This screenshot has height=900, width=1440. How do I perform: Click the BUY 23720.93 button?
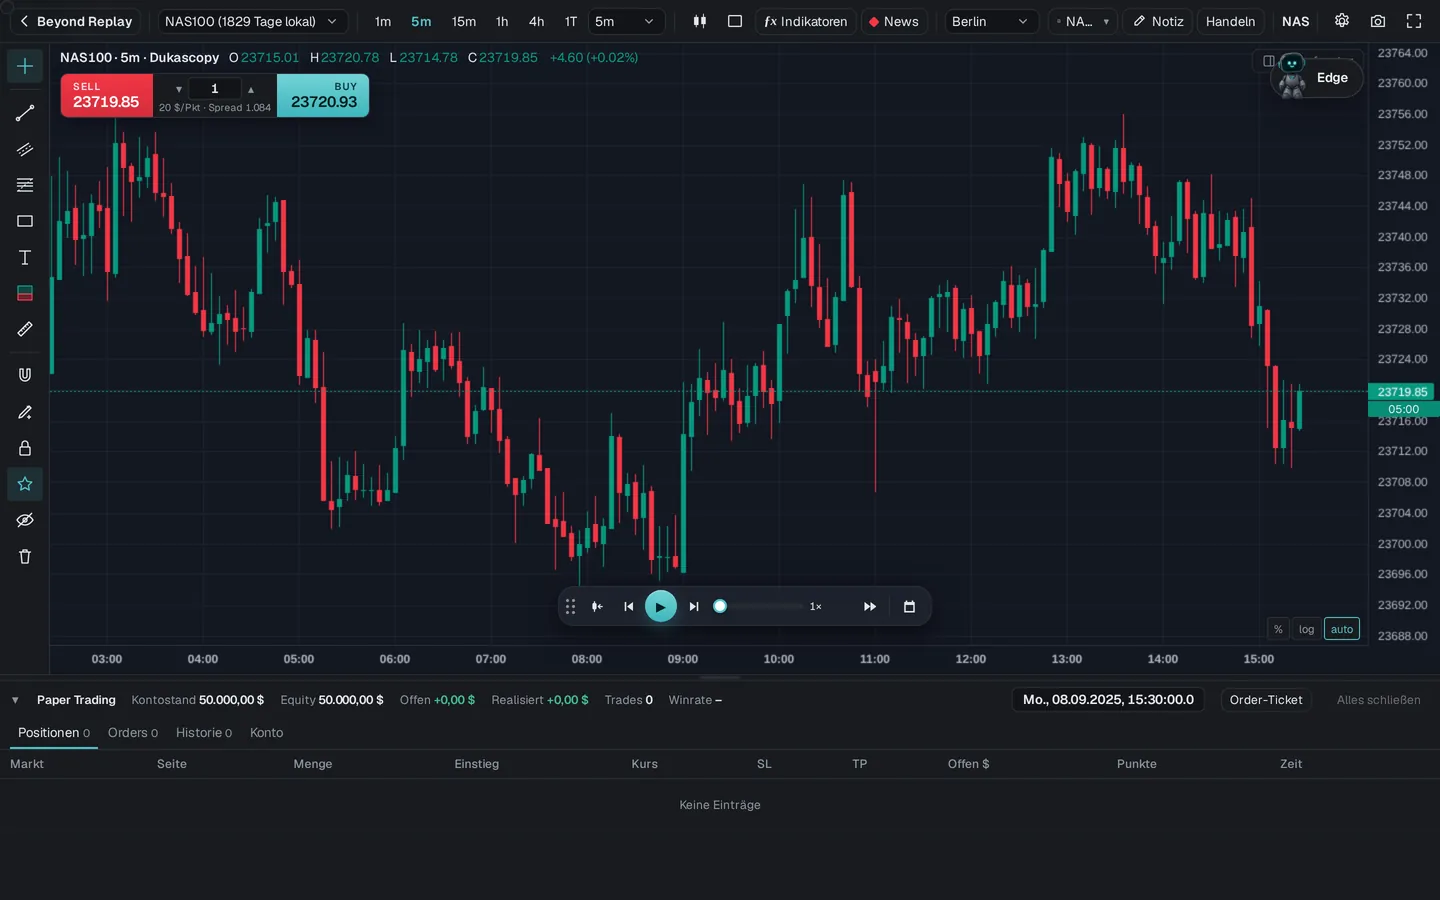[323, 95]
